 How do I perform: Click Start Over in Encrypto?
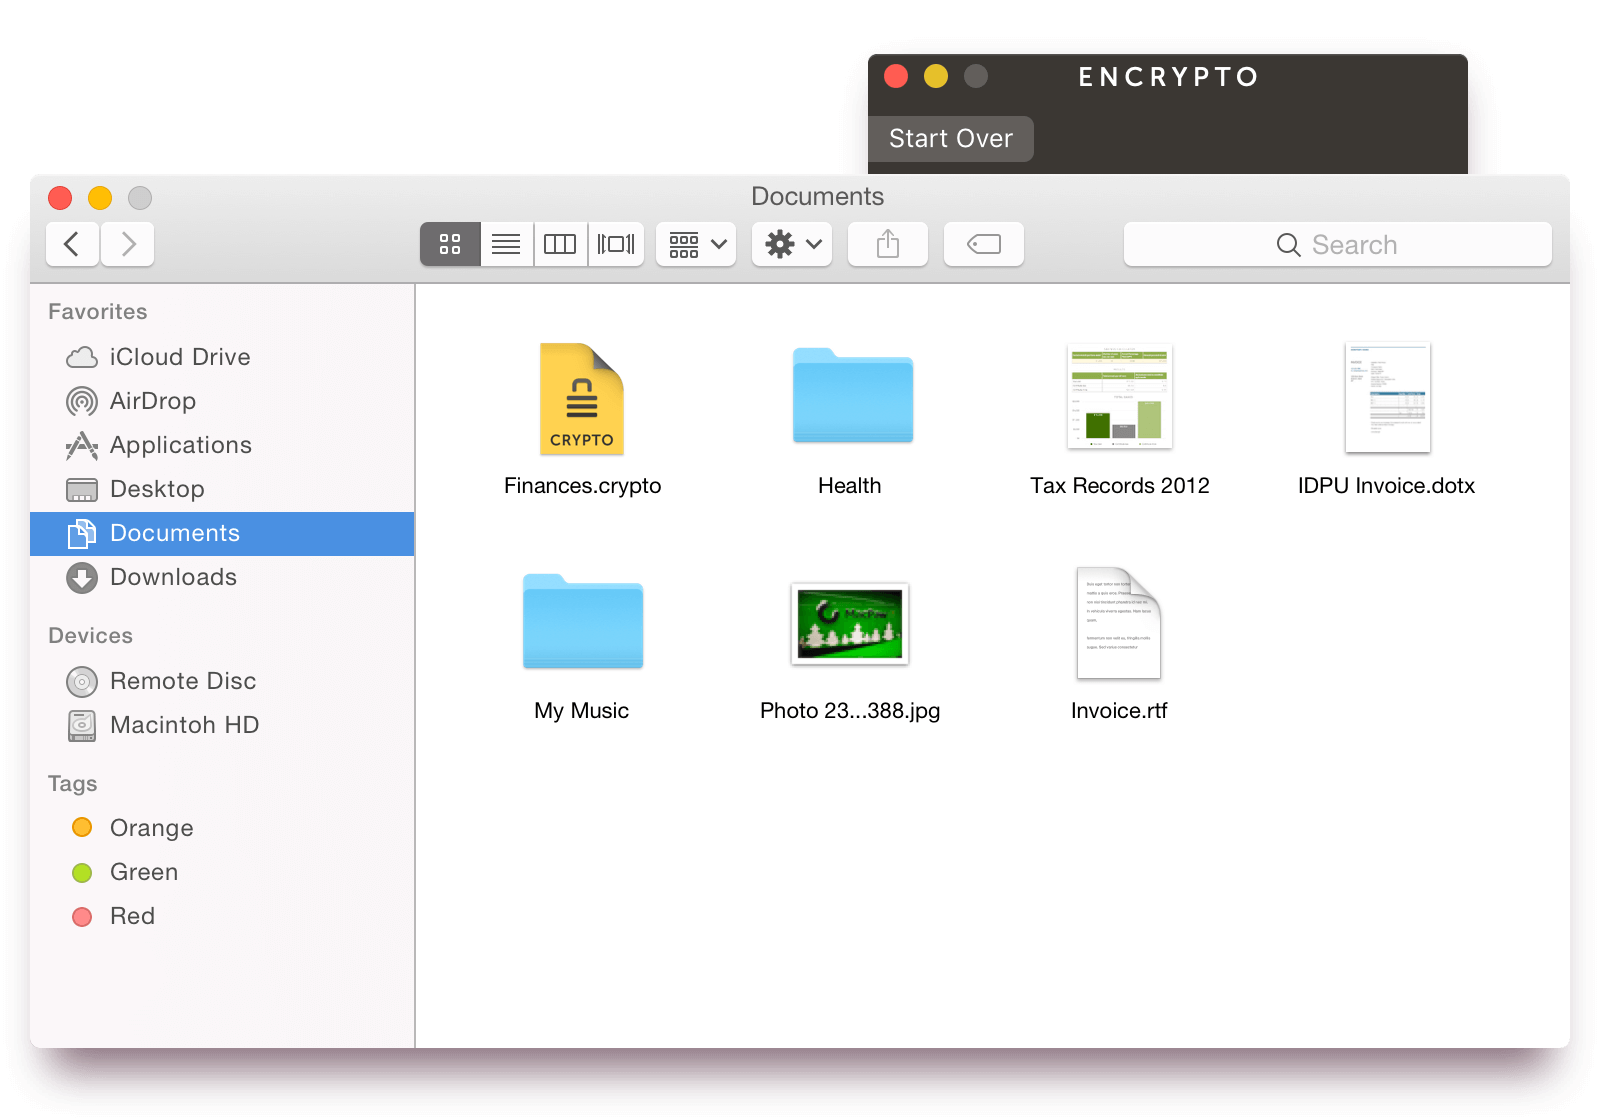pyautogui.click(x=950, y=138)
